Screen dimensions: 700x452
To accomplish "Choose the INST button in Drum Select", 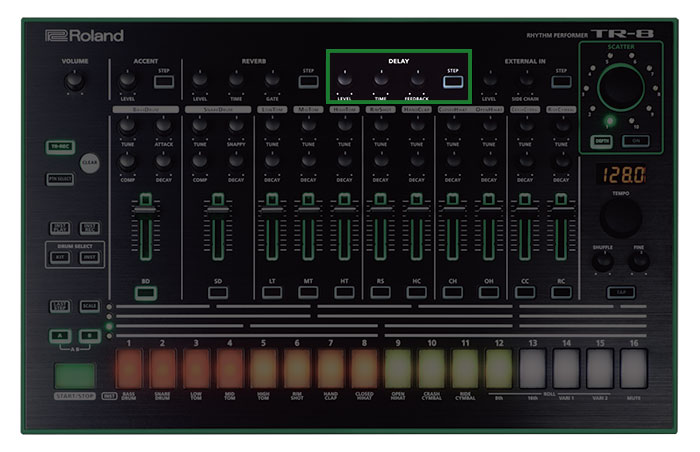I will click(x=90, y=257).
